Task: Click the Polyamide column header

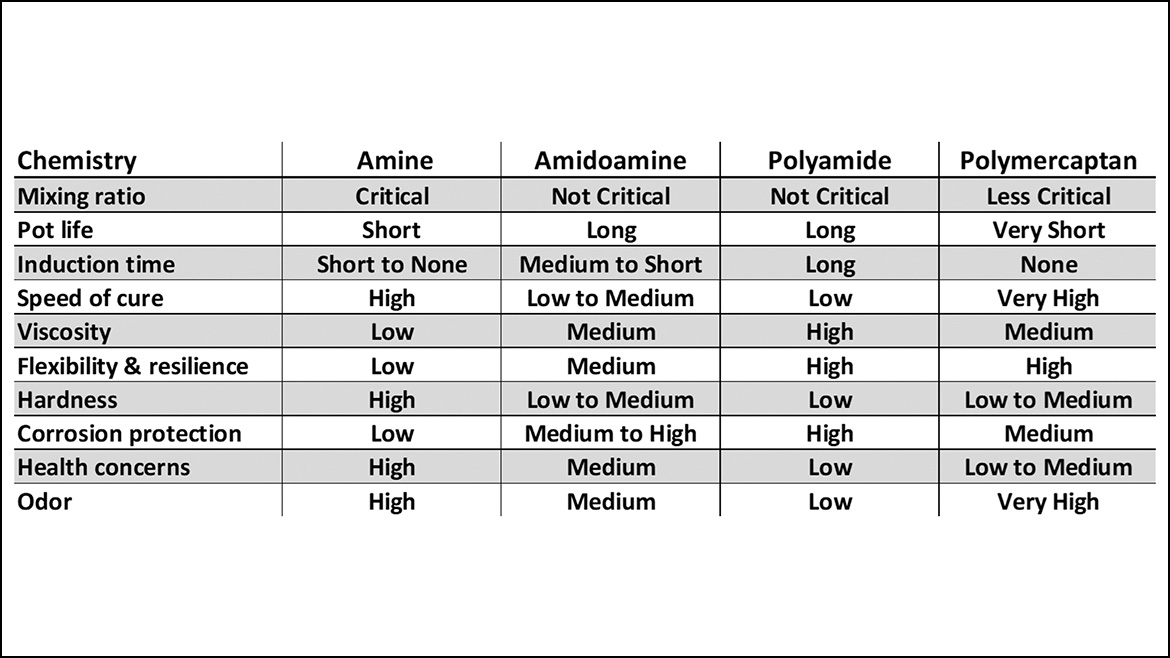Action: coord(829,161)
